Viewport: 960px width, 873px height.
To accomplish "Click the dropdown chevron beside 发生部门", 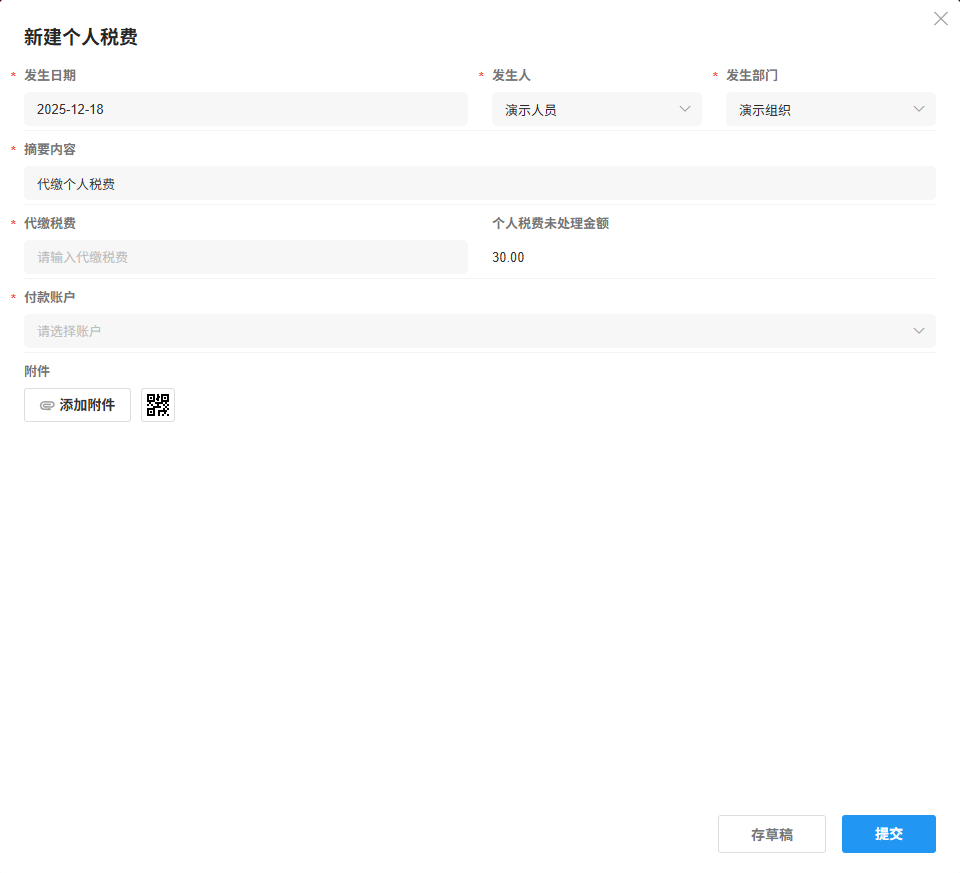I will pos(918,109).
